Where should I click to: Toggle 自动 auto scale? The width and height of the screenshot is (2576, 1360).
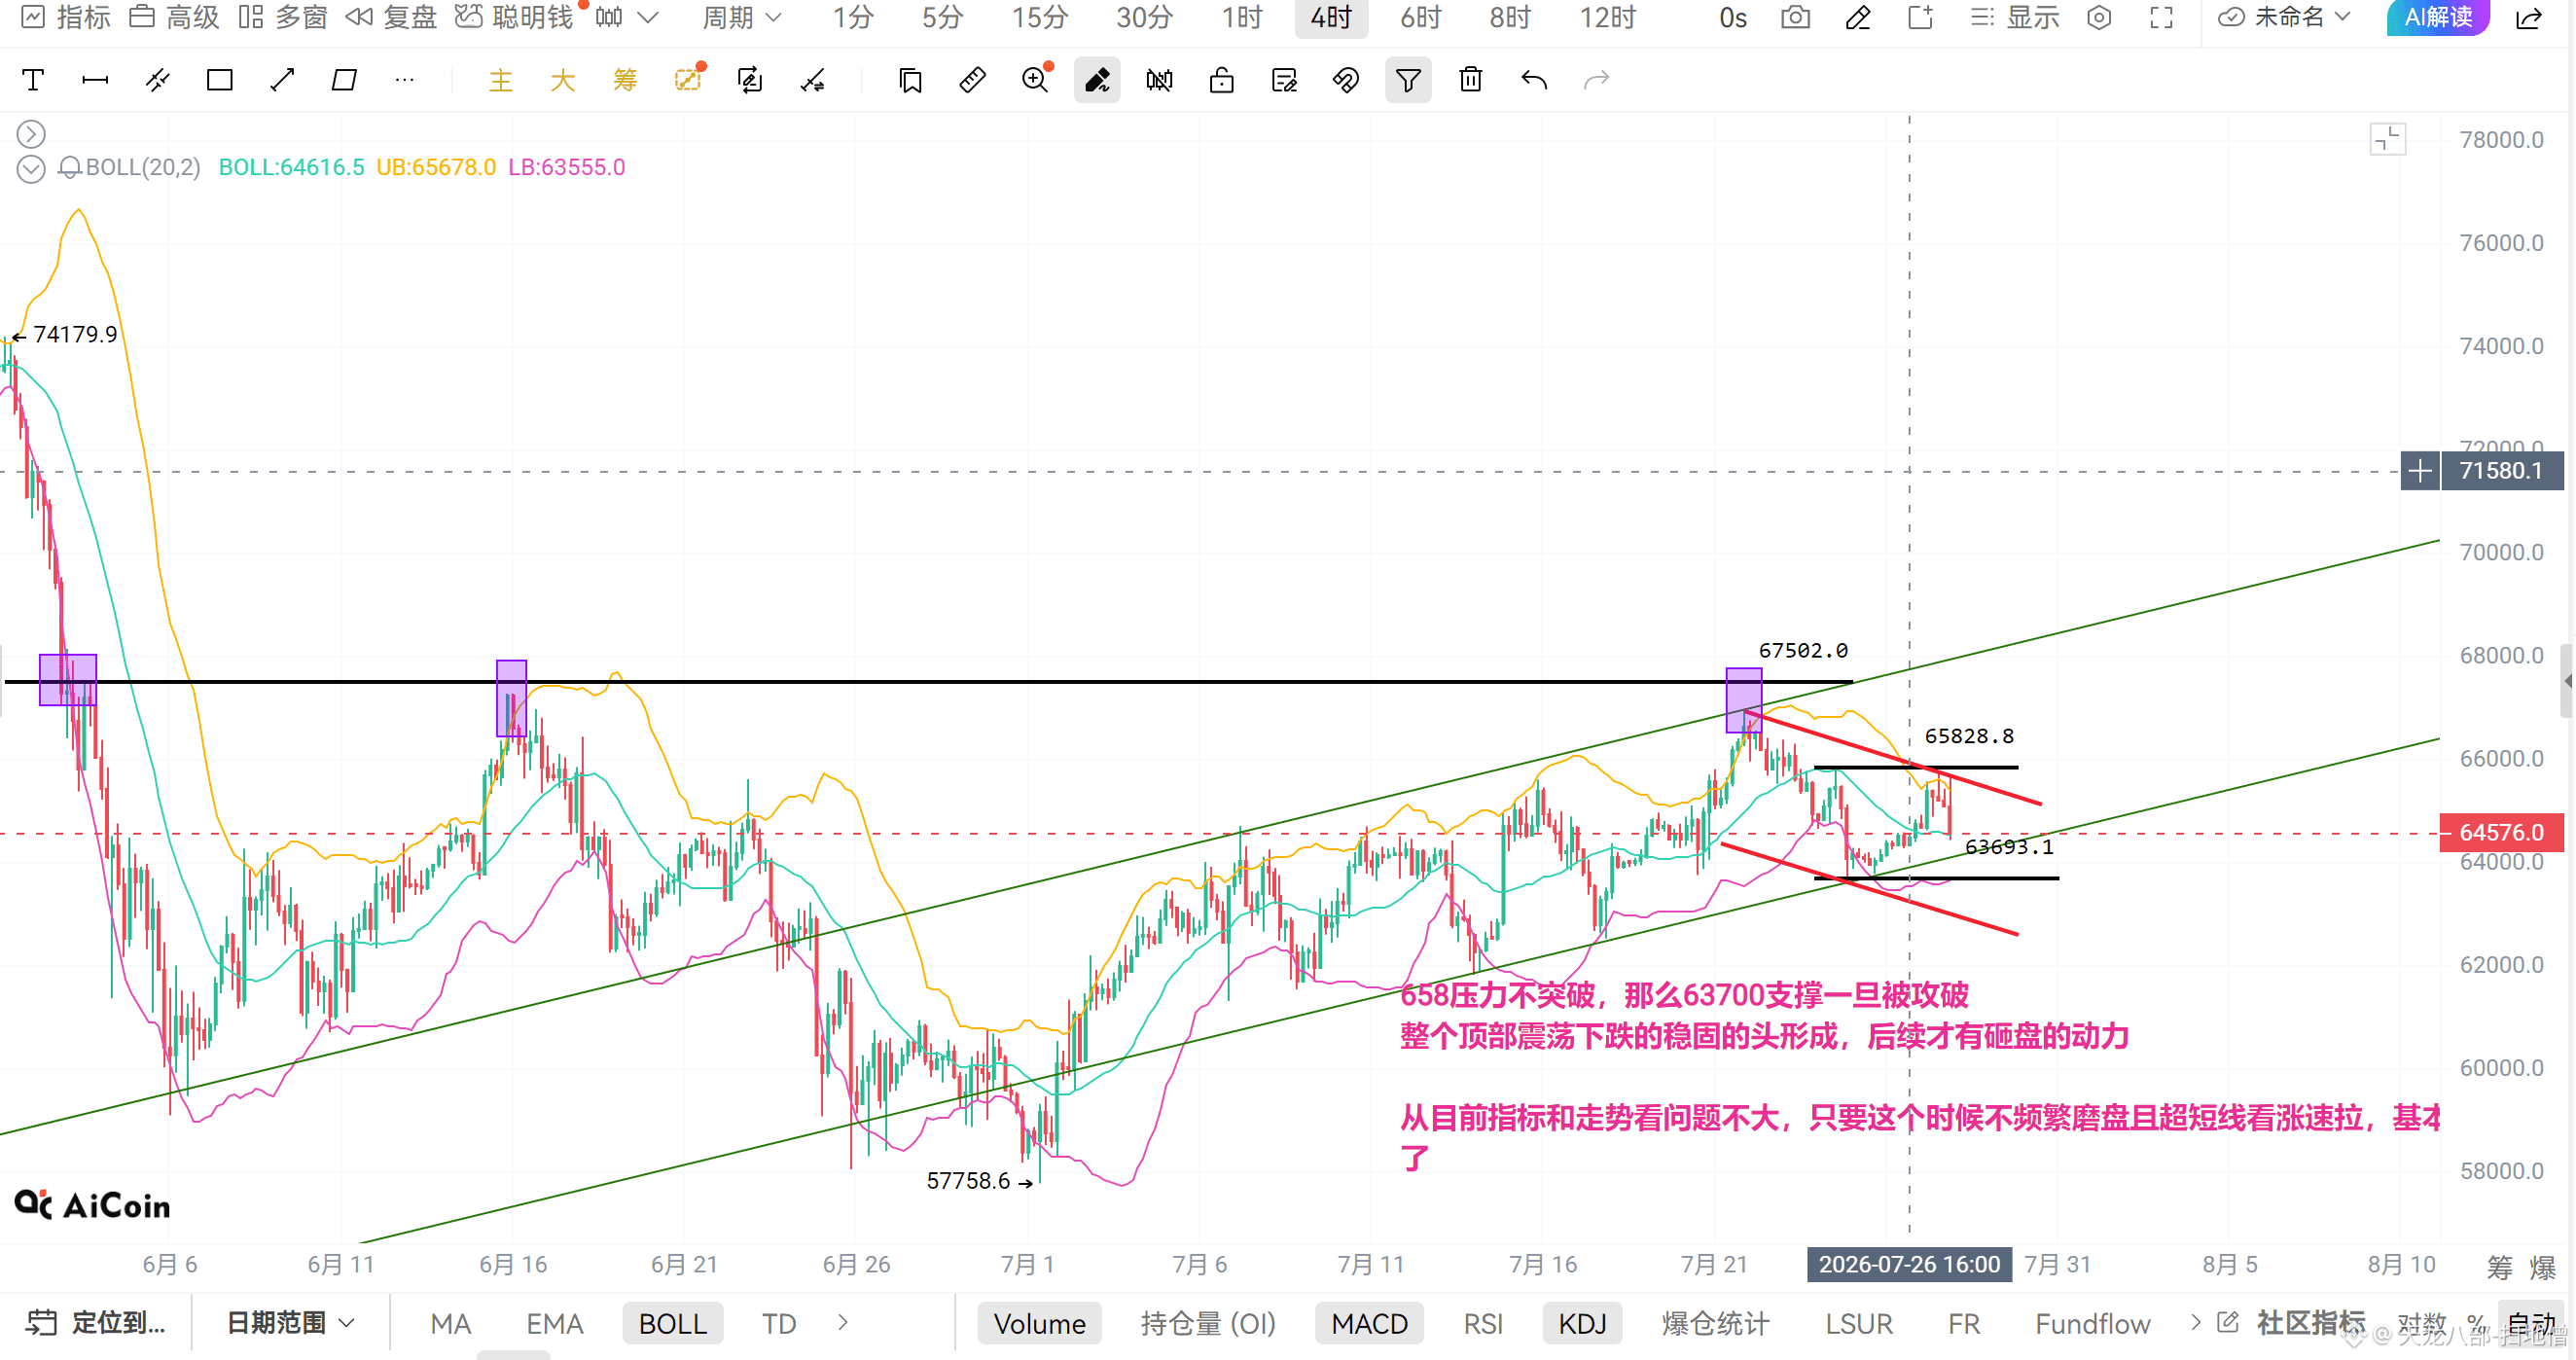point(2532,1323)
